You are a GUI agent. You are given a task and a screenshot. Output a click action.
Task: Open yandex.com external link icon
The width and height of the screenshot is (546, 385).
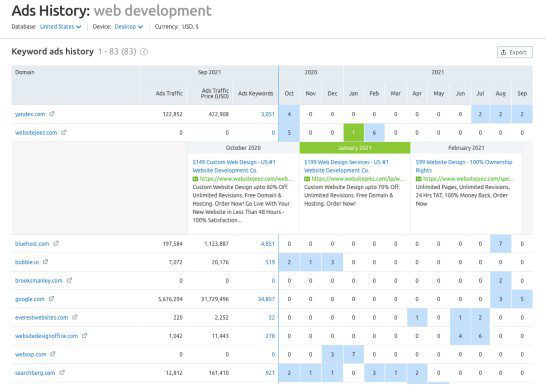click(52, 114)
